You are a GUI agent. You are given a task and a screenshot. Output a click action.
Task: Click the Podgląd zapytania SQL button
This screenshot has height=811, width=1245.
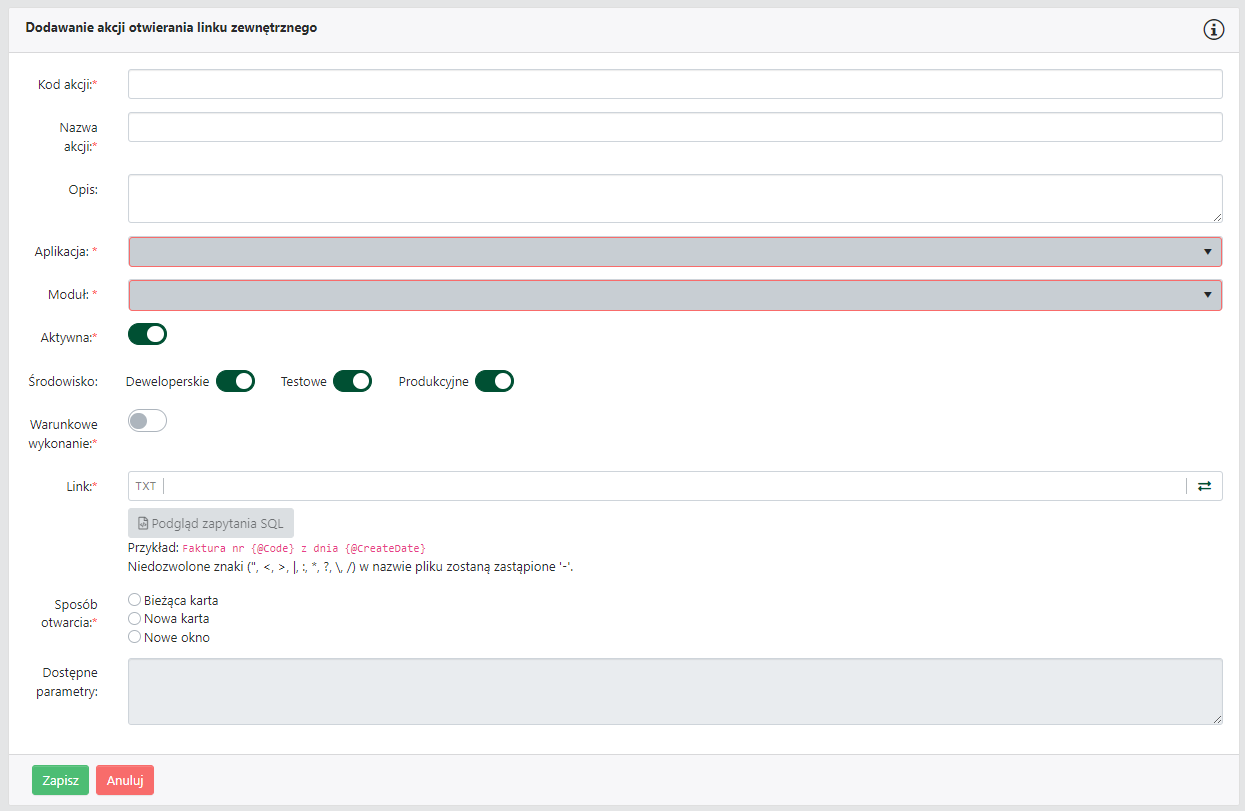211,523
